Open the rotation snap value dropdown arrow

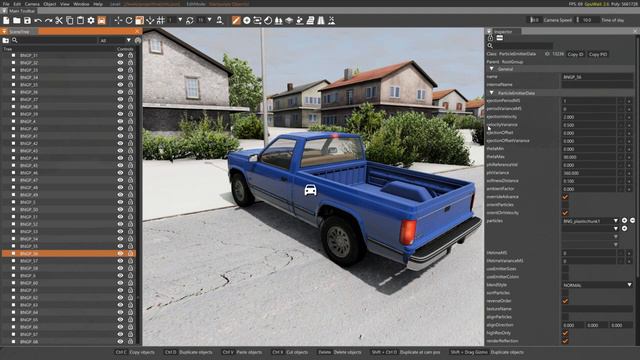click(x=209, y=20)
